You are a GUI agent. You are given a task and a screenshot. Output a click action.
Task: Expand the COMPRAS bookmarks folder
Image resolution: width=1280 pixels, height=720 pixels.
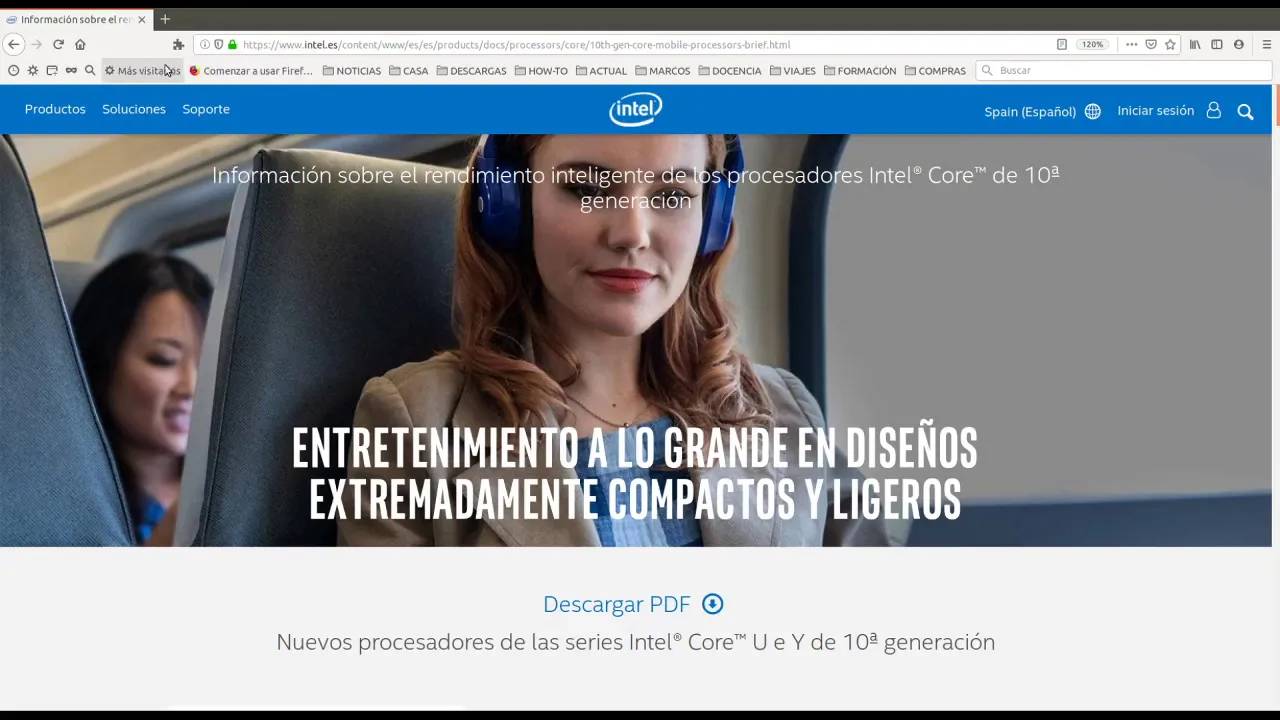pyautogui.click(x=935, y=71)
